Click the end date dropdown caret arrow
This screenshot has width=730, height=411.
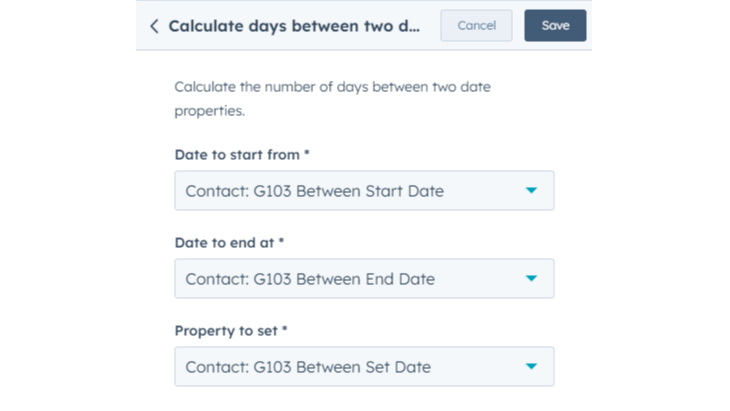531,279
